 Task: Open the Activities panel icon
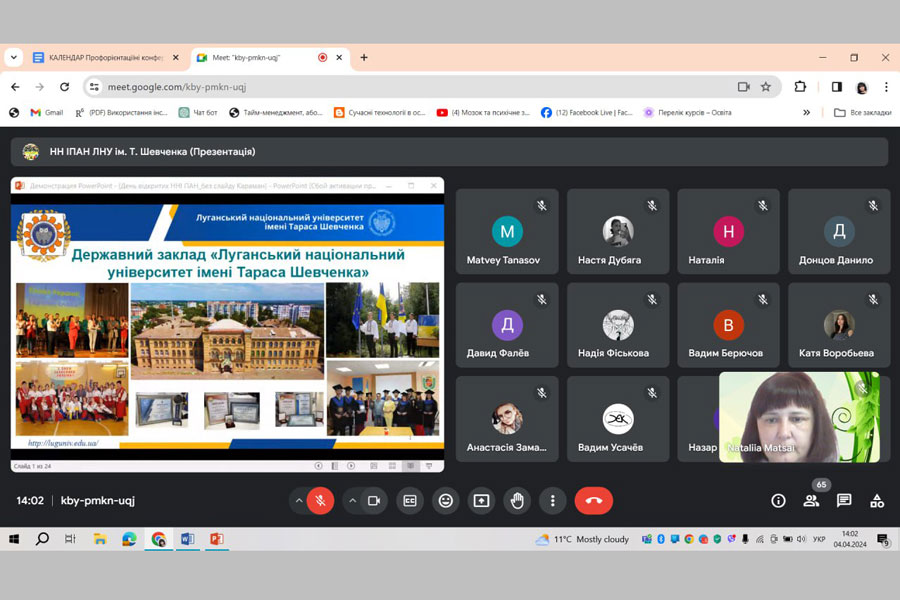click(x=877, y=501)
